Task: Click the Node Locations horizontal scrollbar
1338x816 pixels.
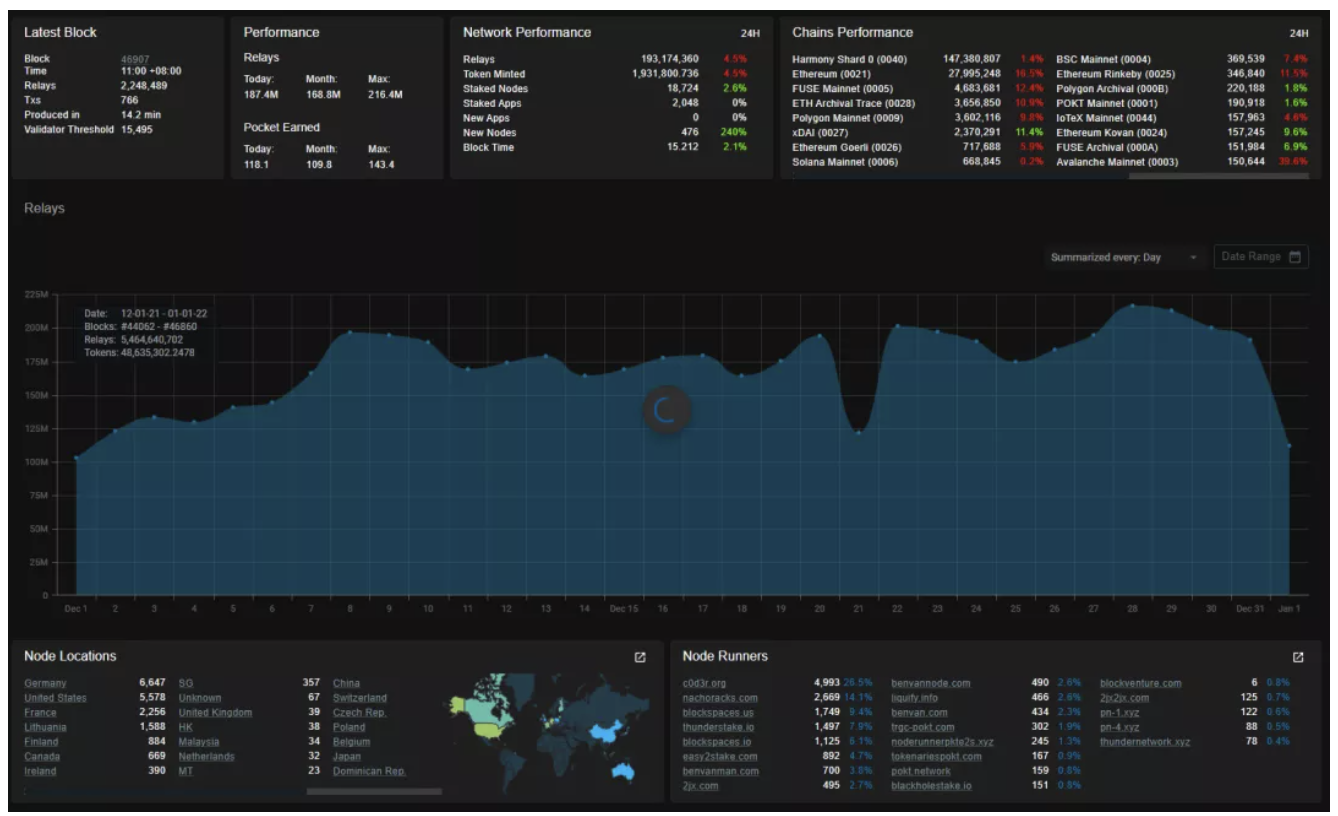Action: pos(373,791)
